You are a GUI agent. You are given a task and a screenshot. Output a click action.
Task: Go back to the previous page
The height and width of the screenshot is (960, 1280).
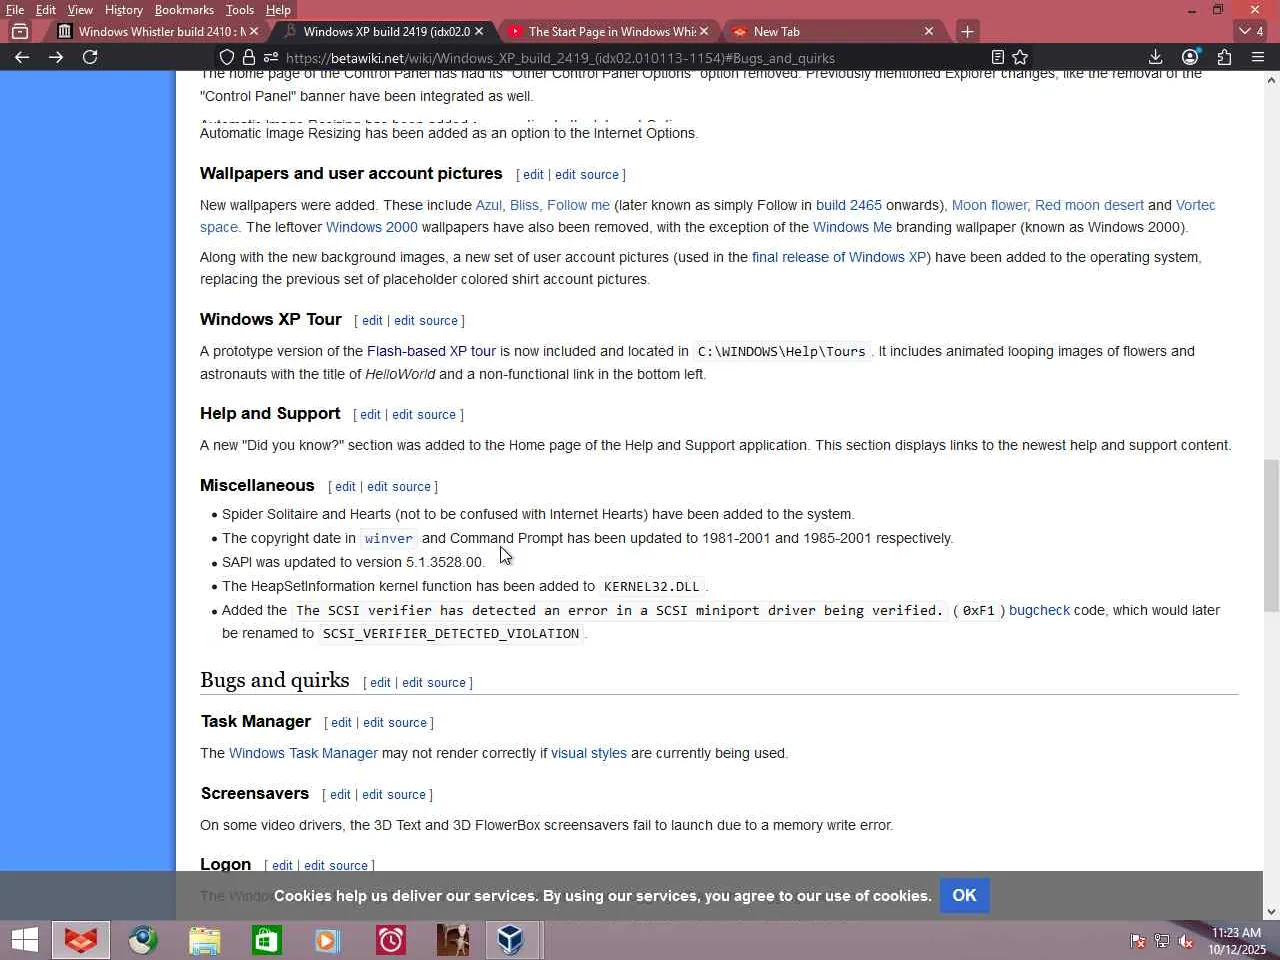[21, 57]
